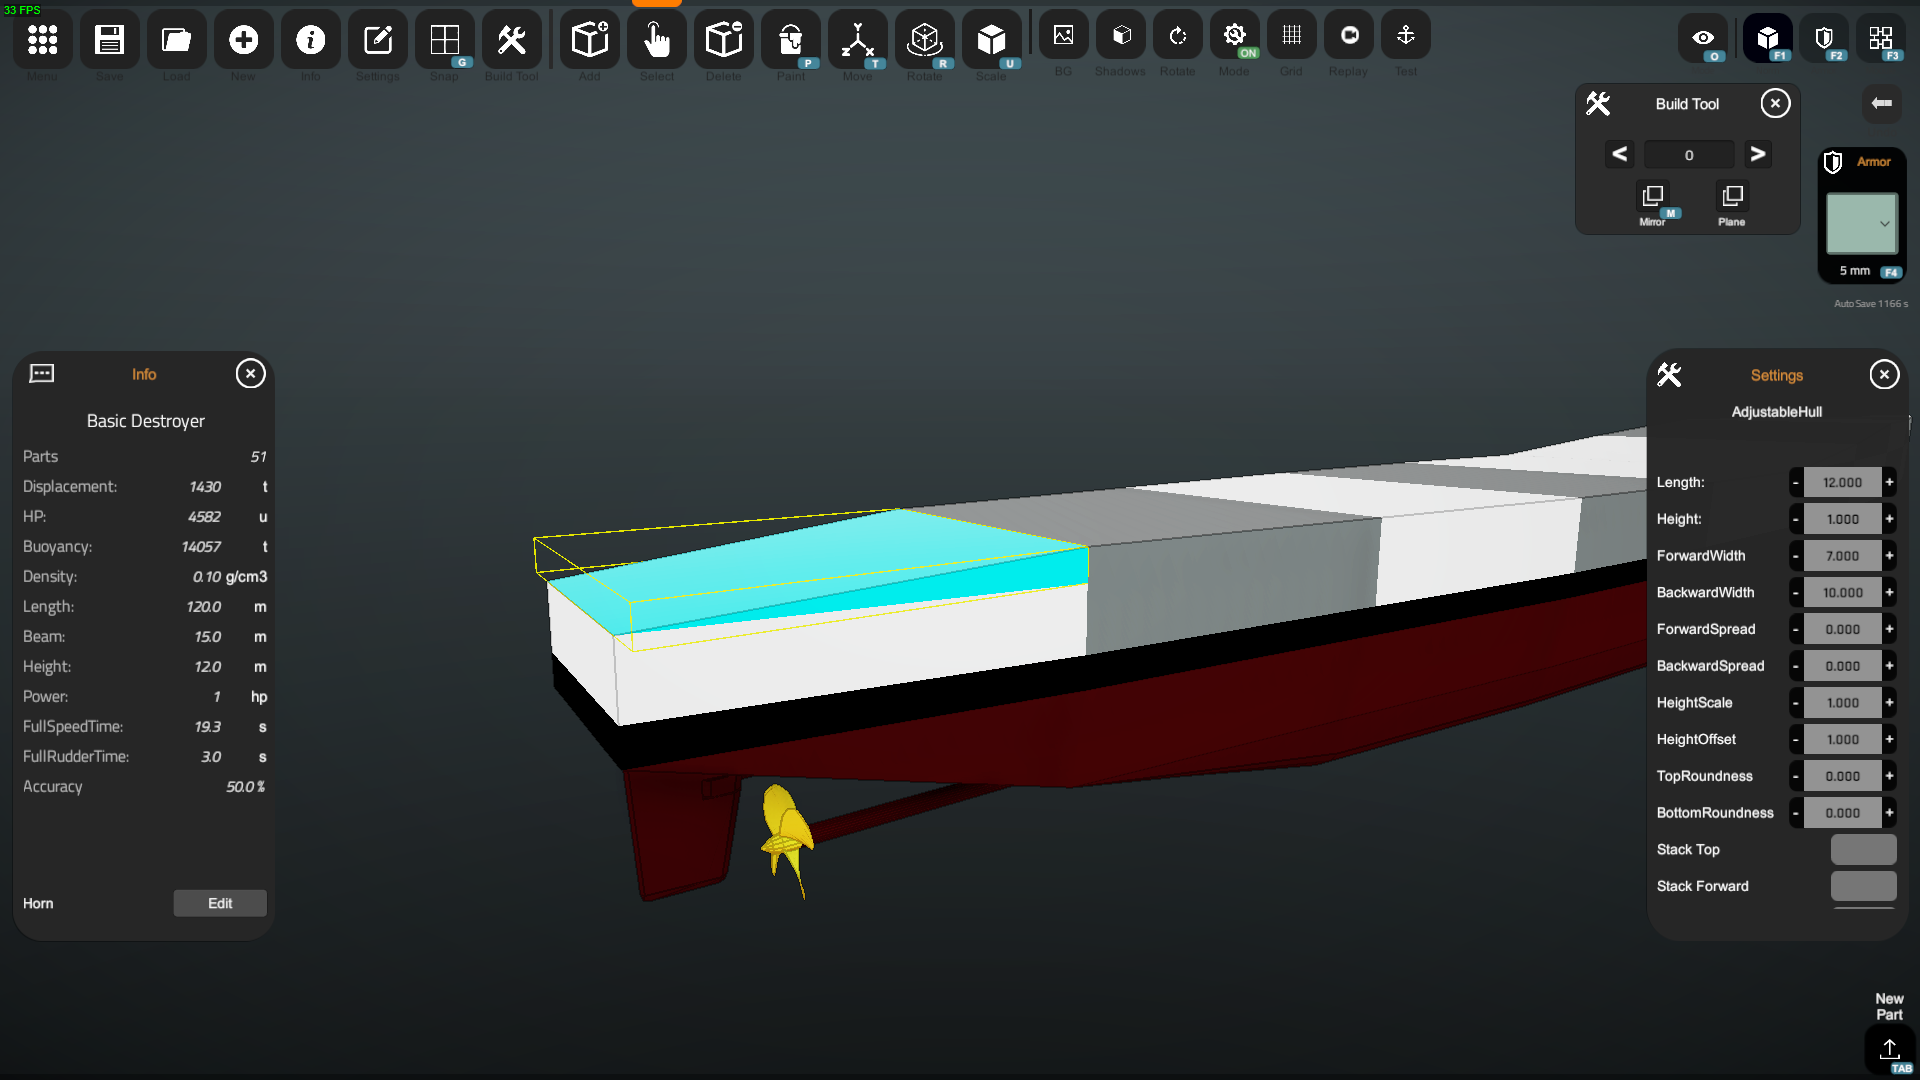Click the Horn Edit button
This screenshot has height=1080, width=1920.
coord(220,903)
